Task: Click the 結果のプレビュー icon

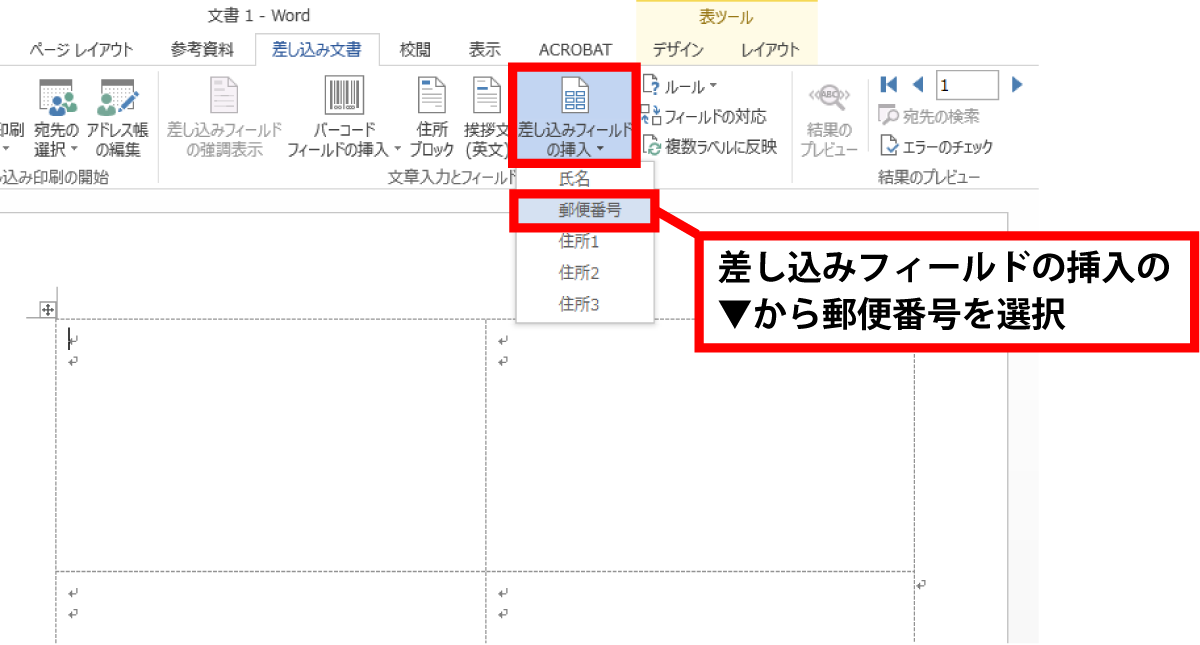Action: [829, 97]
